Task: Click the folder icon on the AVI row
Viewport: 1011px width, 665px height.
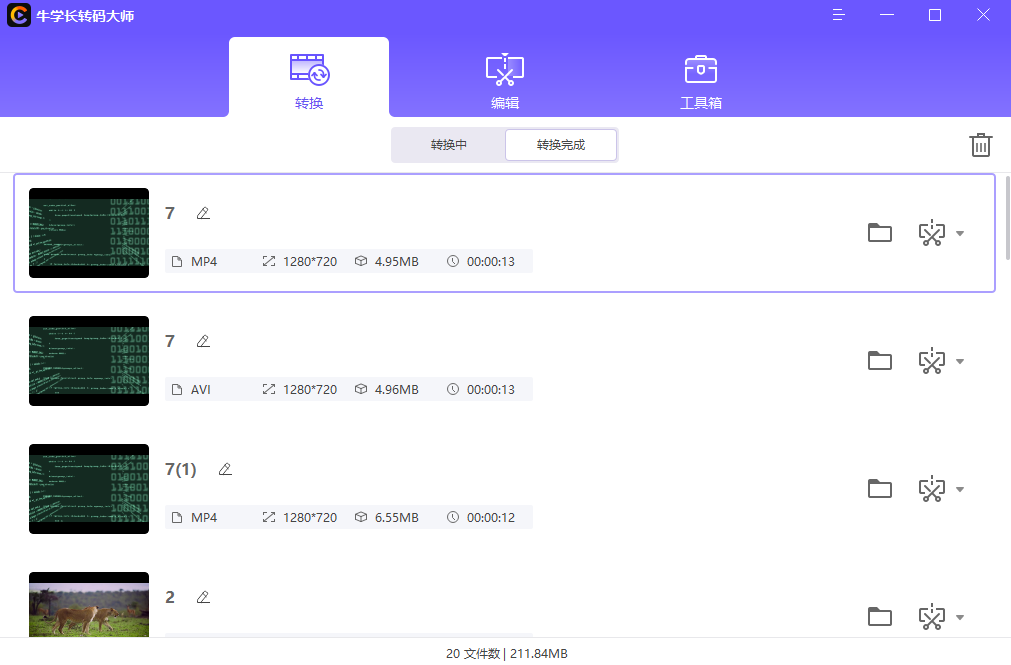Action: 879,361
